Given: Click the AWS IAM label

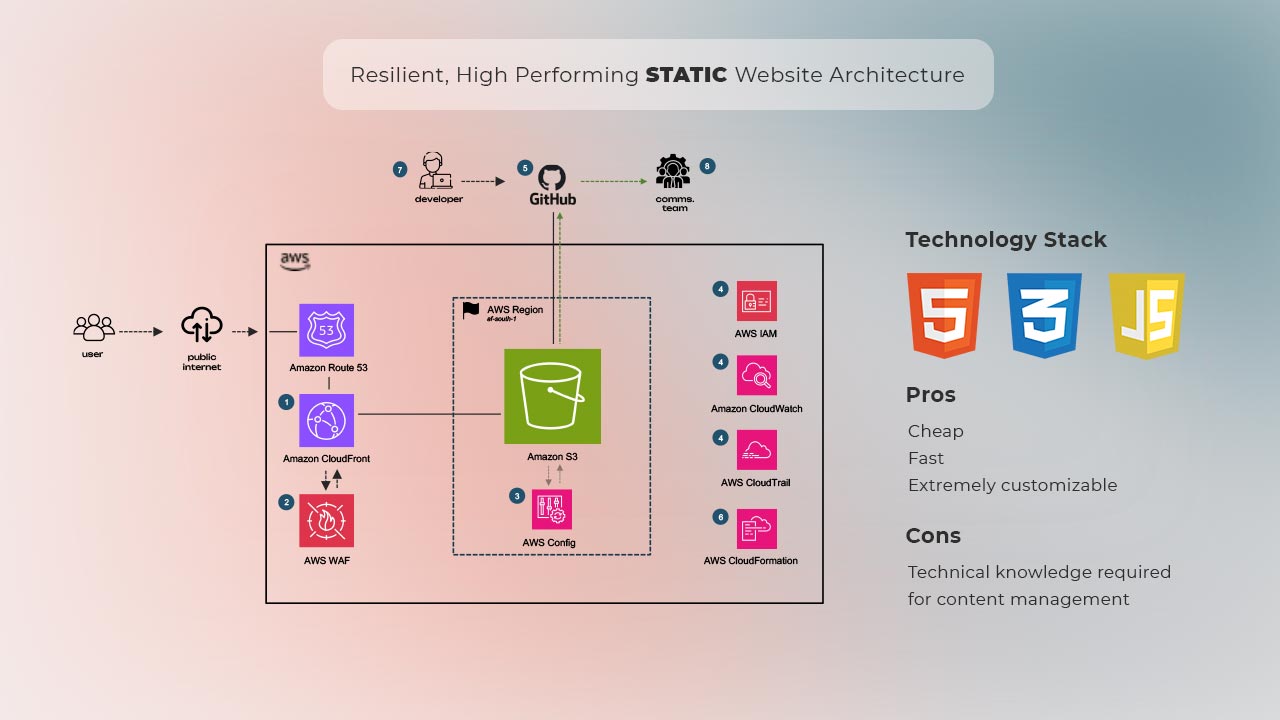Looking at the screenshot, I should pos(756,334).
